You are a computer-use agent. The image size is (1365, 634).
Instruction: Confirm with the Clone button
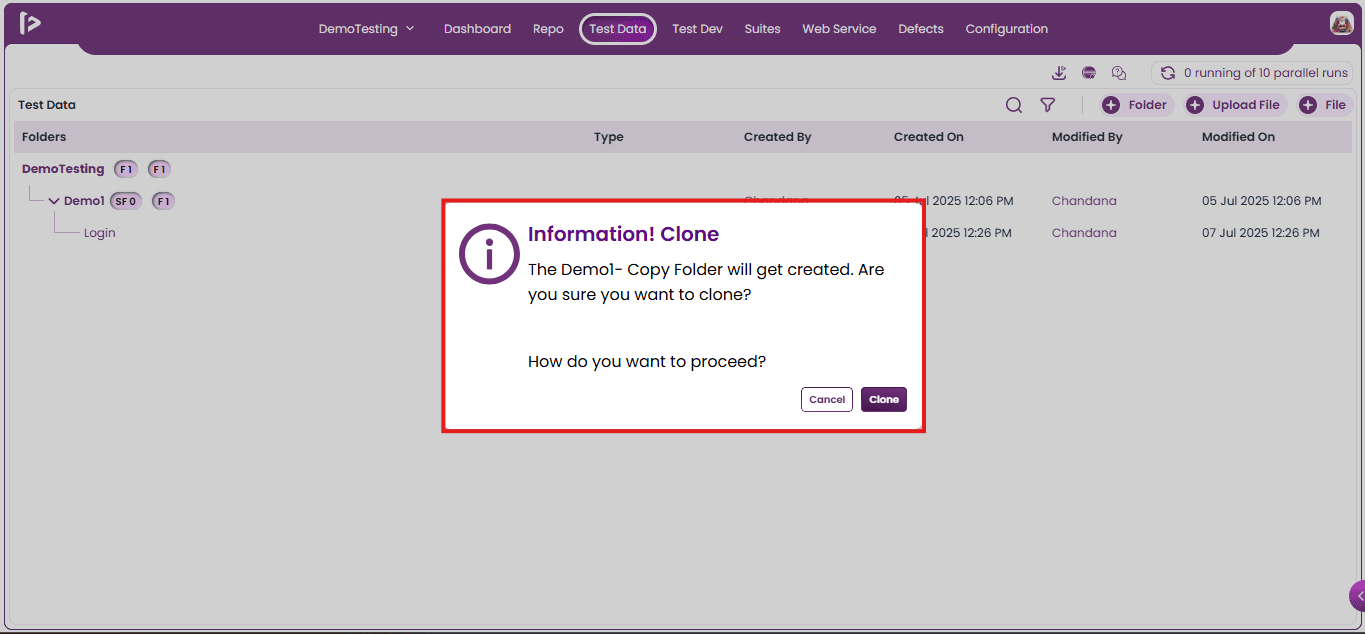tap(884, 399)
